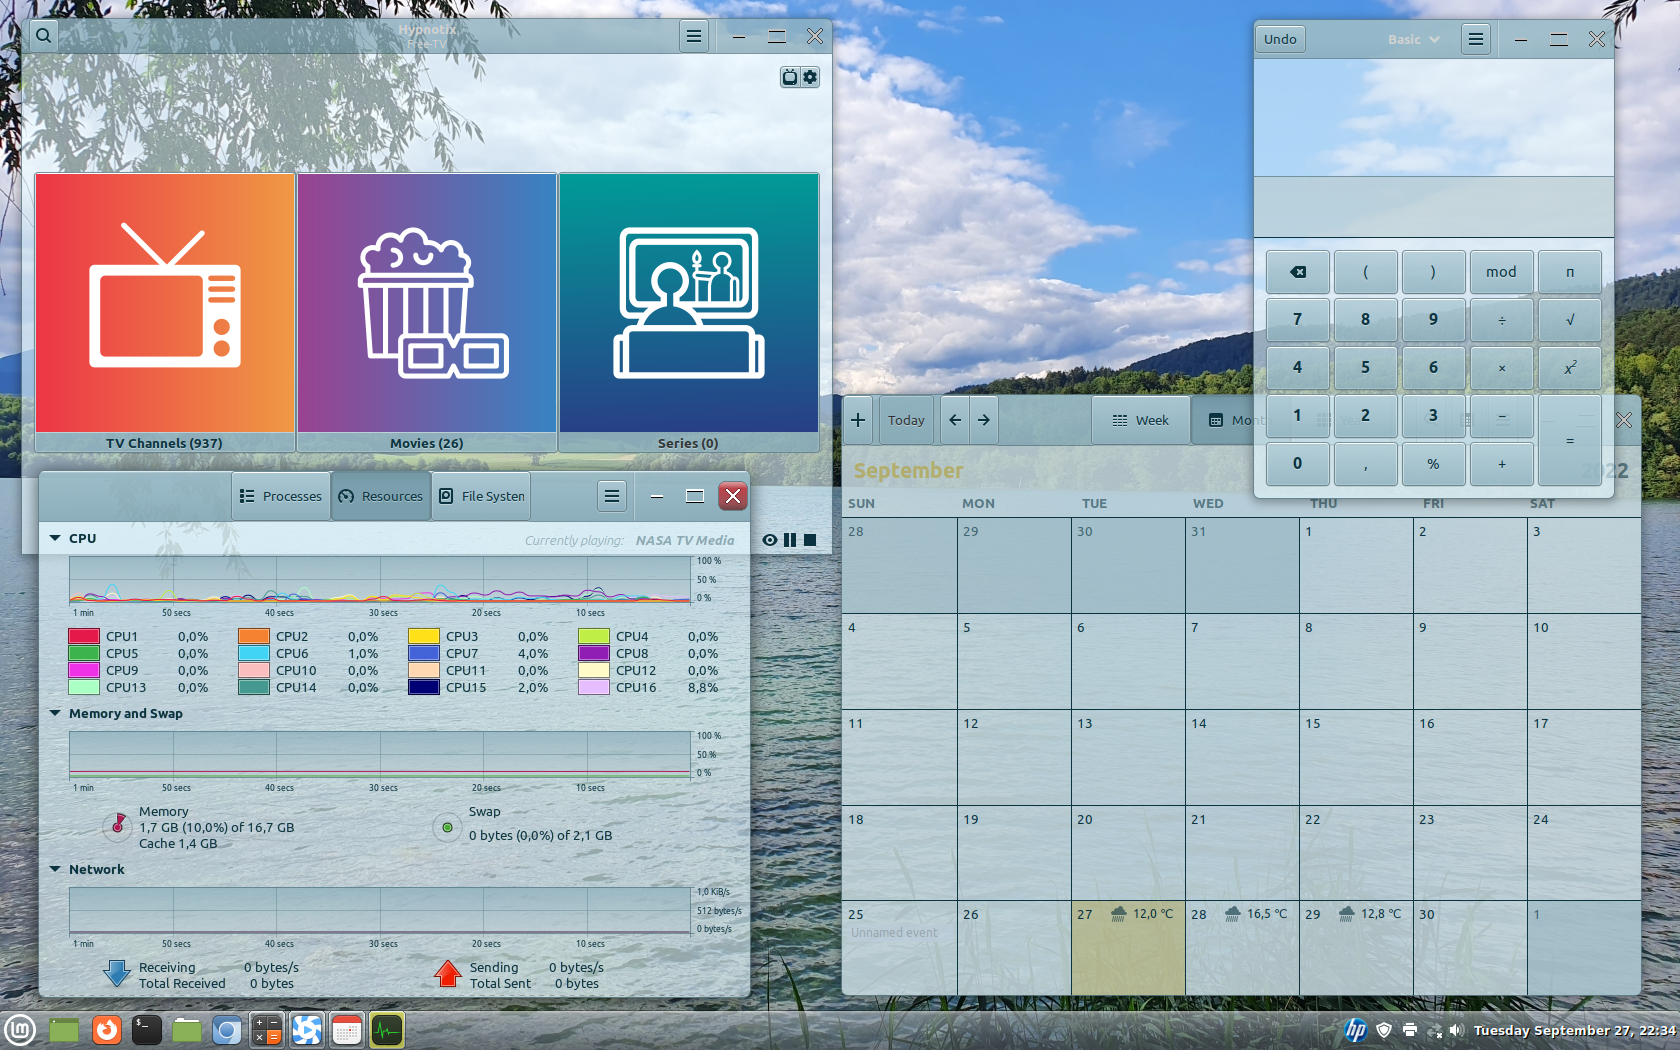This screenshot has height=1050, width=1680.
Task: Open Hypnotix preferences gear icon
Action: [x=810, y=77]
